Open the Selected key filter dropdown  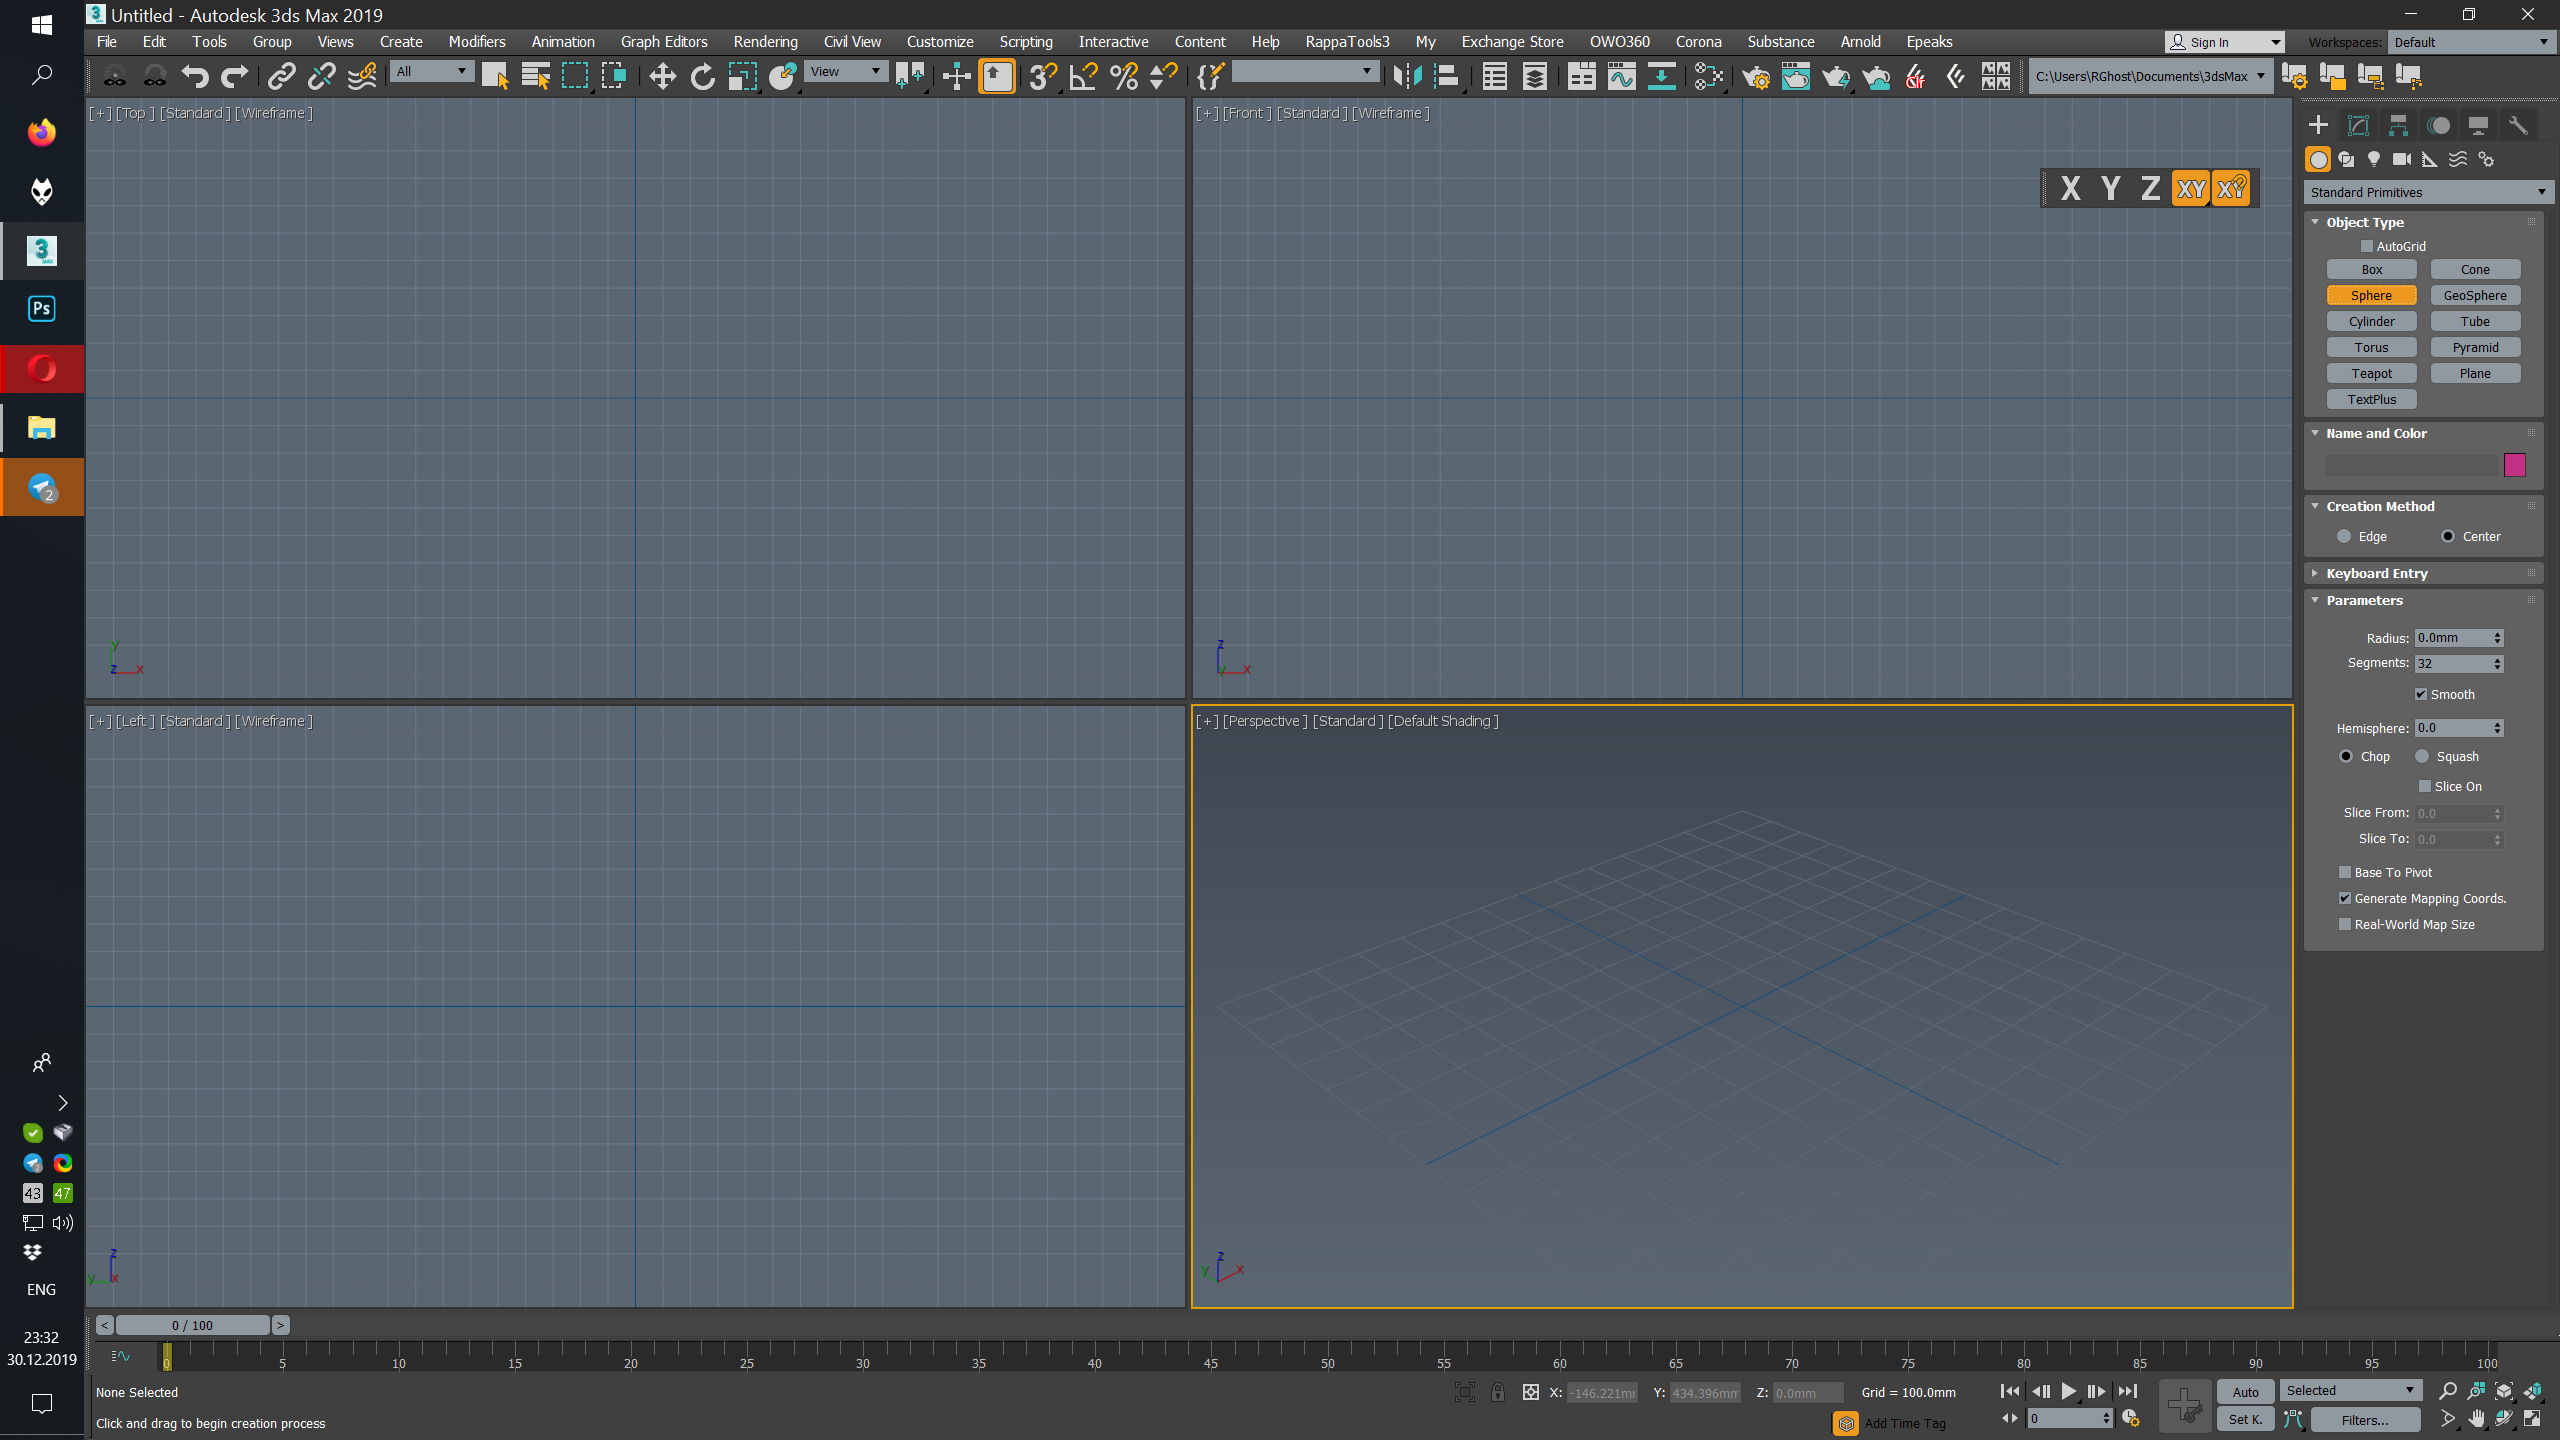click(x=2351, y=1391)
